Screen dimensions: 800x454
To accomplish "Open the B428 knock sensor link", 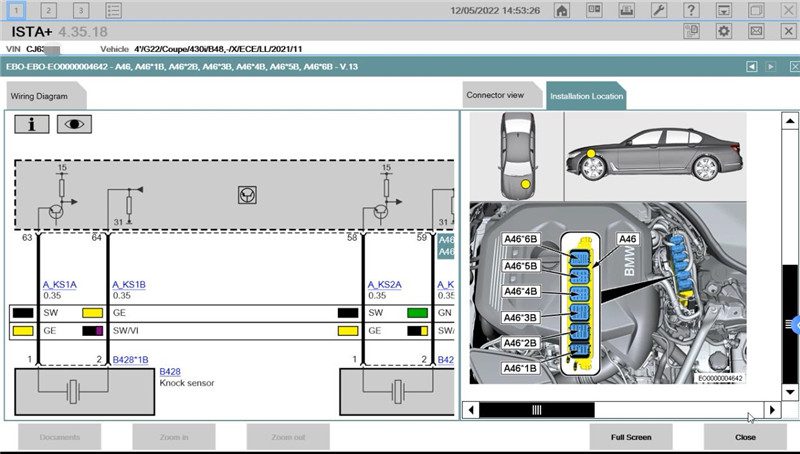I will coord(170,372).
